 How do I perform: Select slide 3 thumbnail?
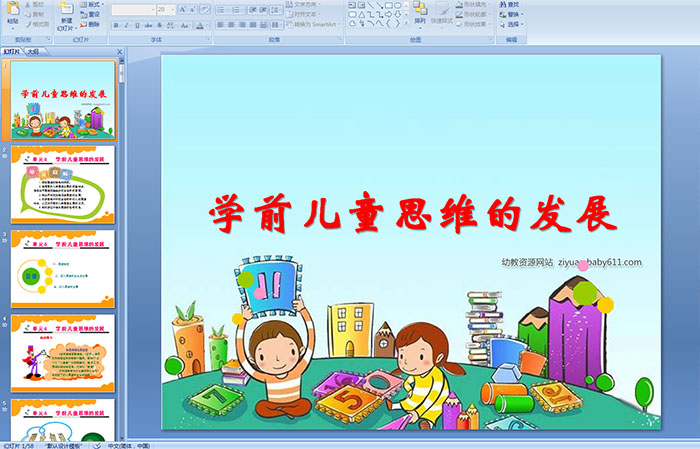(62, 269)
